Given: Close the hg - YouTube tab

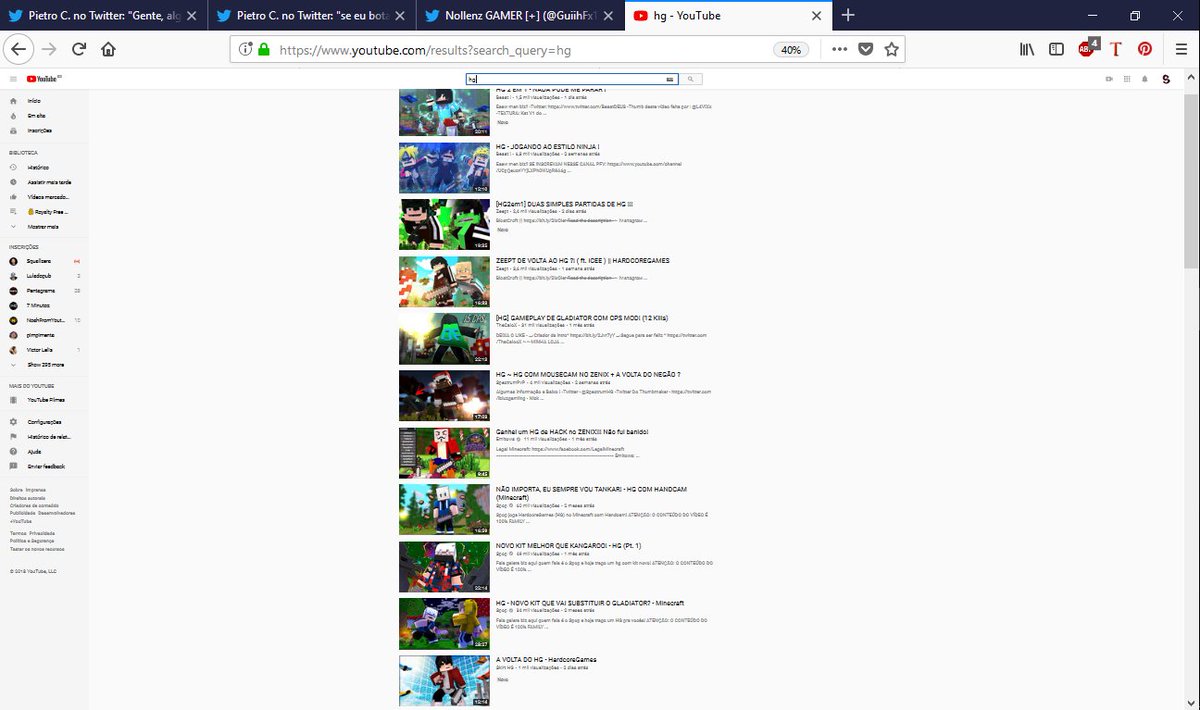Looking at the screenshot, I should coord(816,16).
